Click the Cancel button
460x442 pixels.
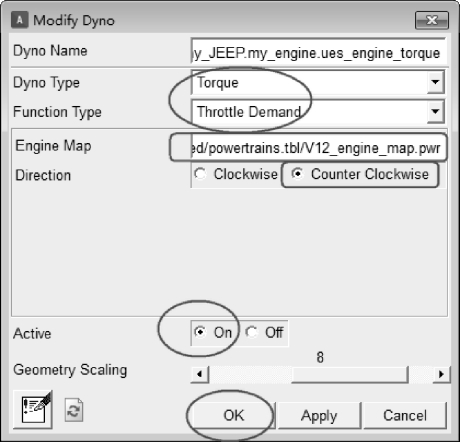pos(405,415)
